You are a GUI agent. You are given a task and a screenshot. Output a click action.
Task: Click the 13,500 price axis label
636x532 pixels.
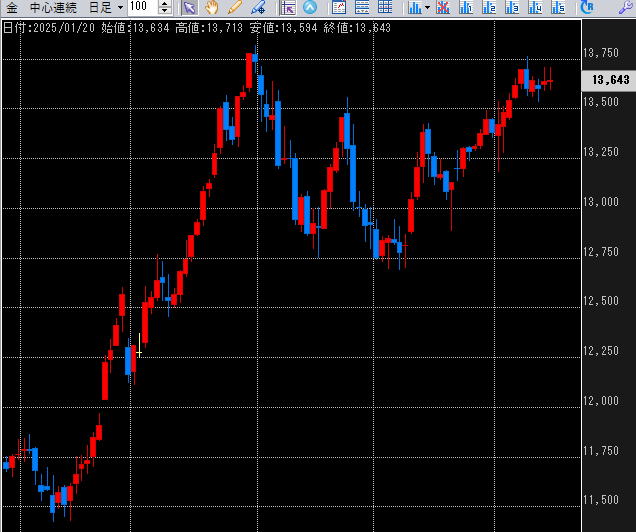[x=601, y=101]
